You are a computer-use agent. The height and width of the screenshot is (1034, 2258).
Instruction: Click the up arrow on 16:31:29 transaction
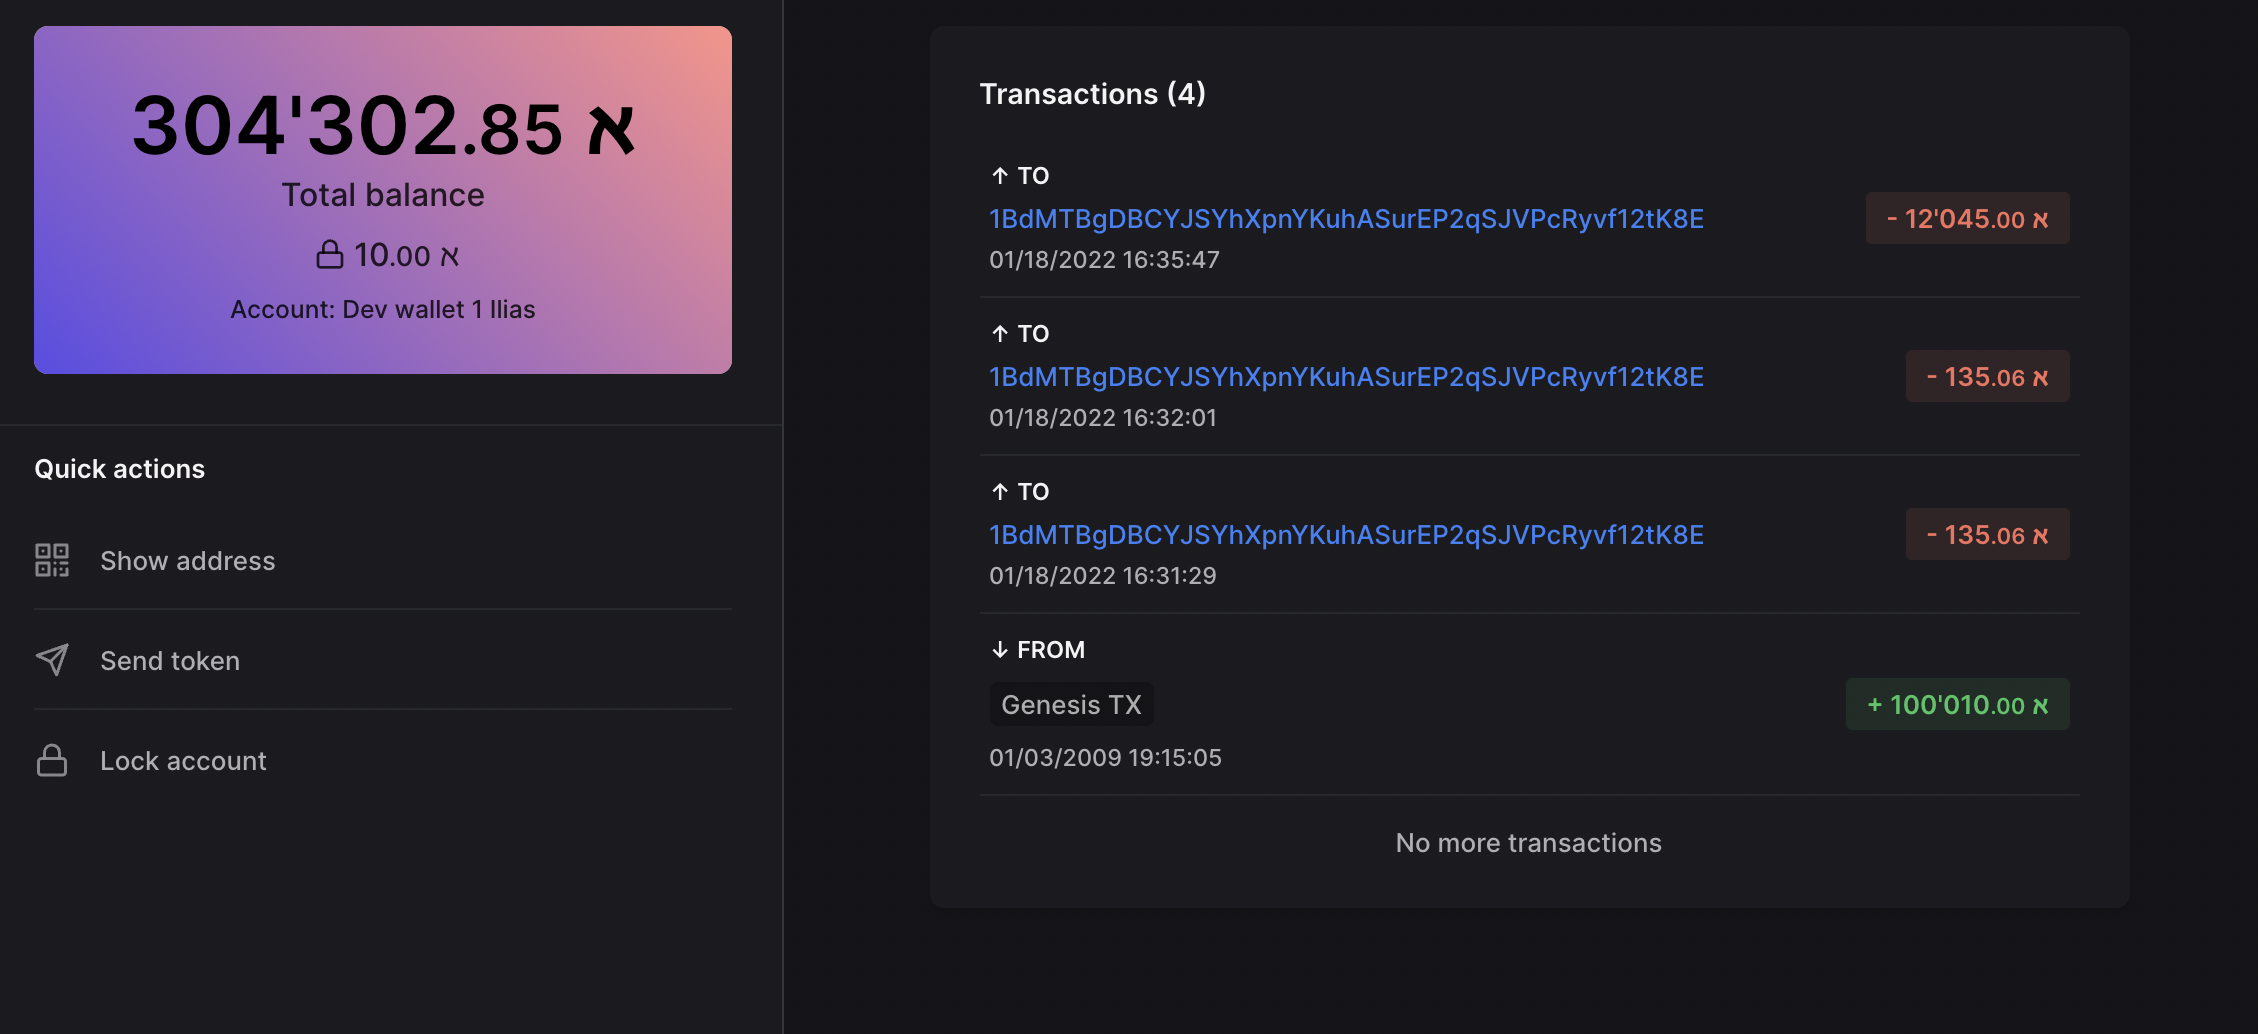pos(998,491)
